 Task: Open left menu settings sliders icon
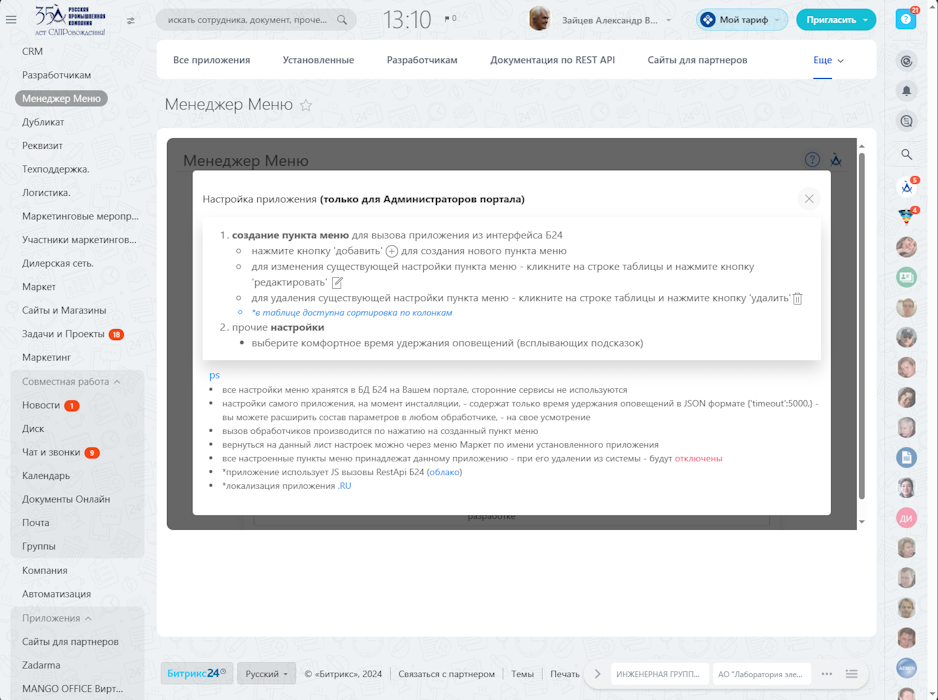(x=130, y=20)
